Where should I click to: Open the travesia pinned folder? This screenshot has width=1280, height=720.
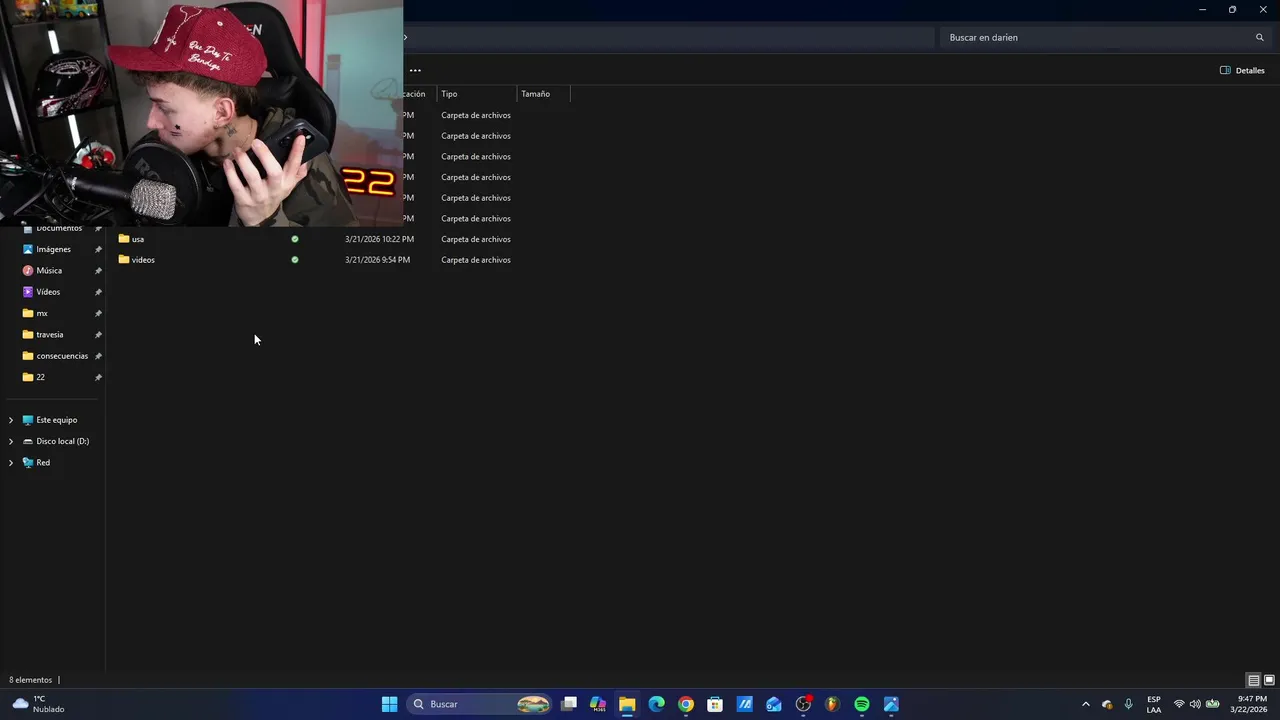pyautogui.click(x=49, y=334)
